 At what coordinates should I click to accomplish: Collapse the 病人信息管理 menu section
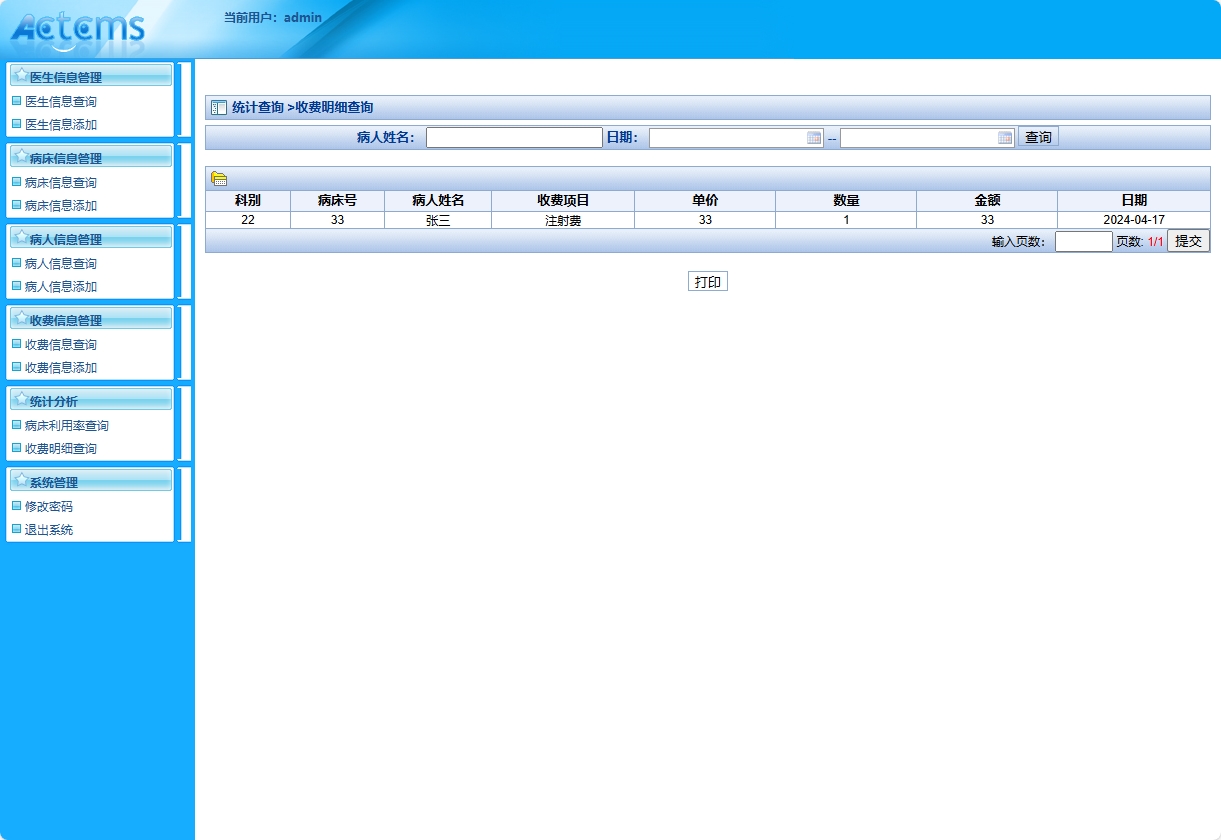pos(91,238)
